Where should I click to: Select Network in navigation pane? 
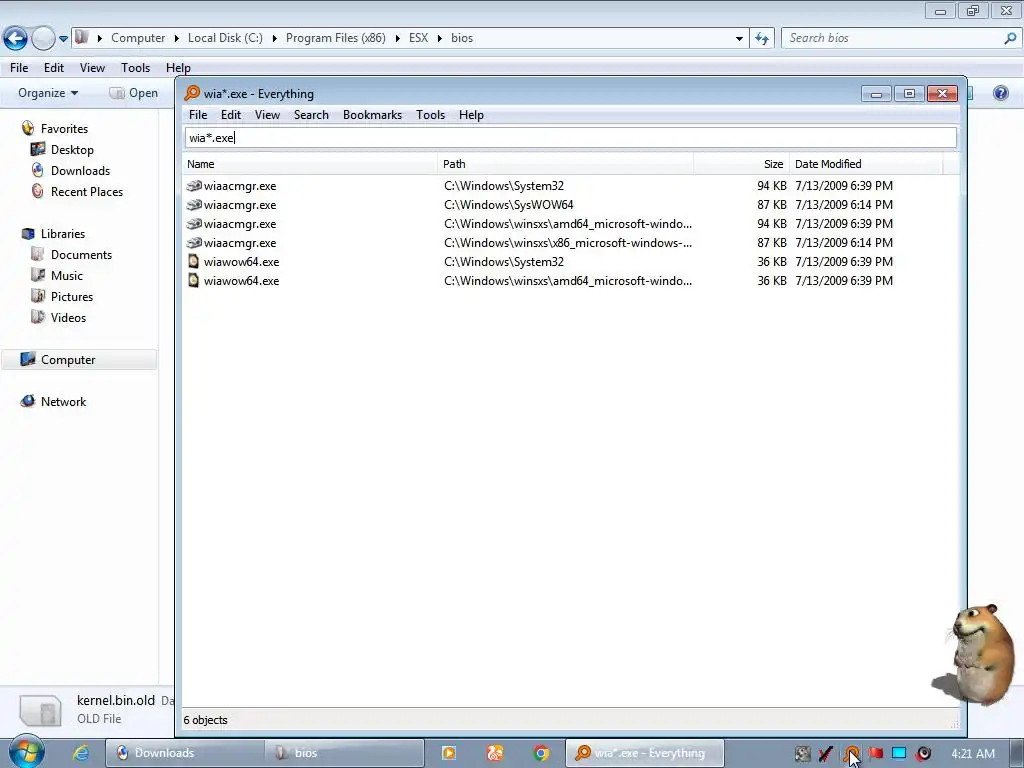(63, 402)
